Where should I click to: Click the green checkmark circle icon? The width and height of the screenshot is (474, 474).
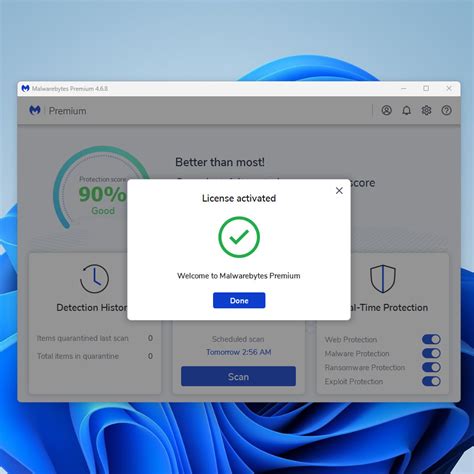(x=239, y=237)
